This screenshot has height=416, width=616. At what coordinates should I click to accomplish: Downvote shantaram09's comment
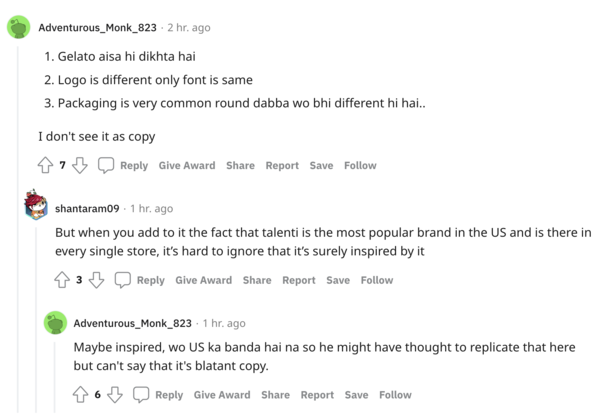coord(96,280)
